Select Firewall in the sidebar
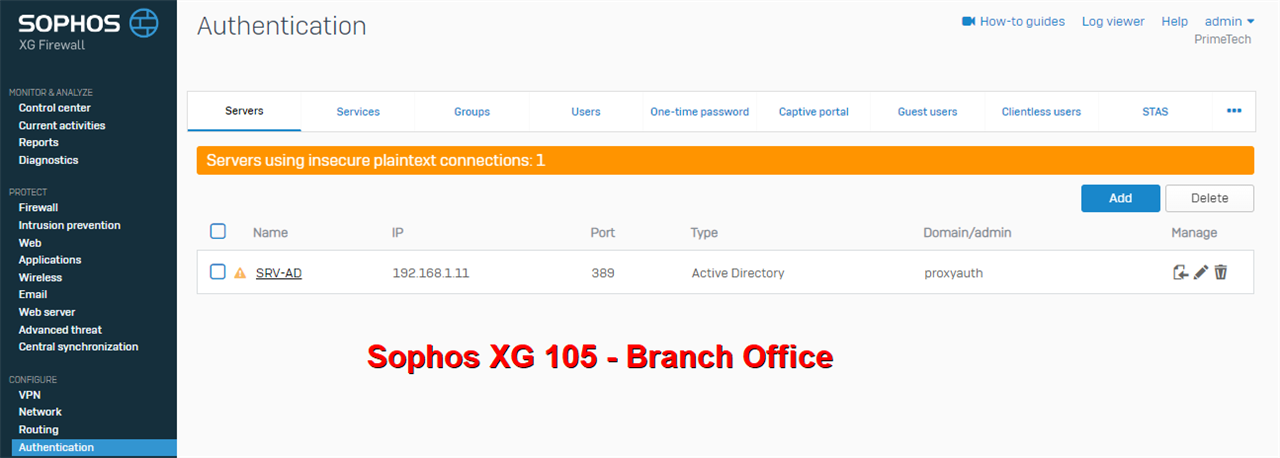This screenshot has width=1280, height=458. pyautogui.click(x=38, y=208)
